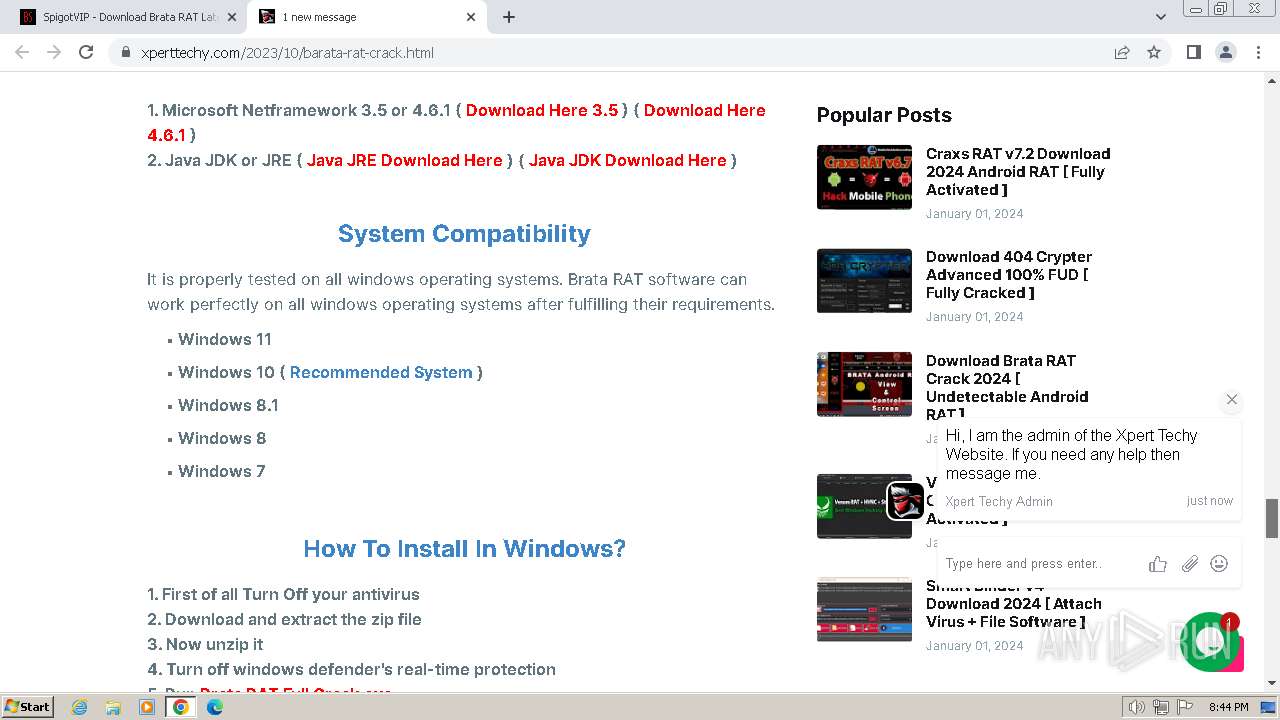
Task: Open File Explorer from taskbar
Action: click(x=113, y=707)
